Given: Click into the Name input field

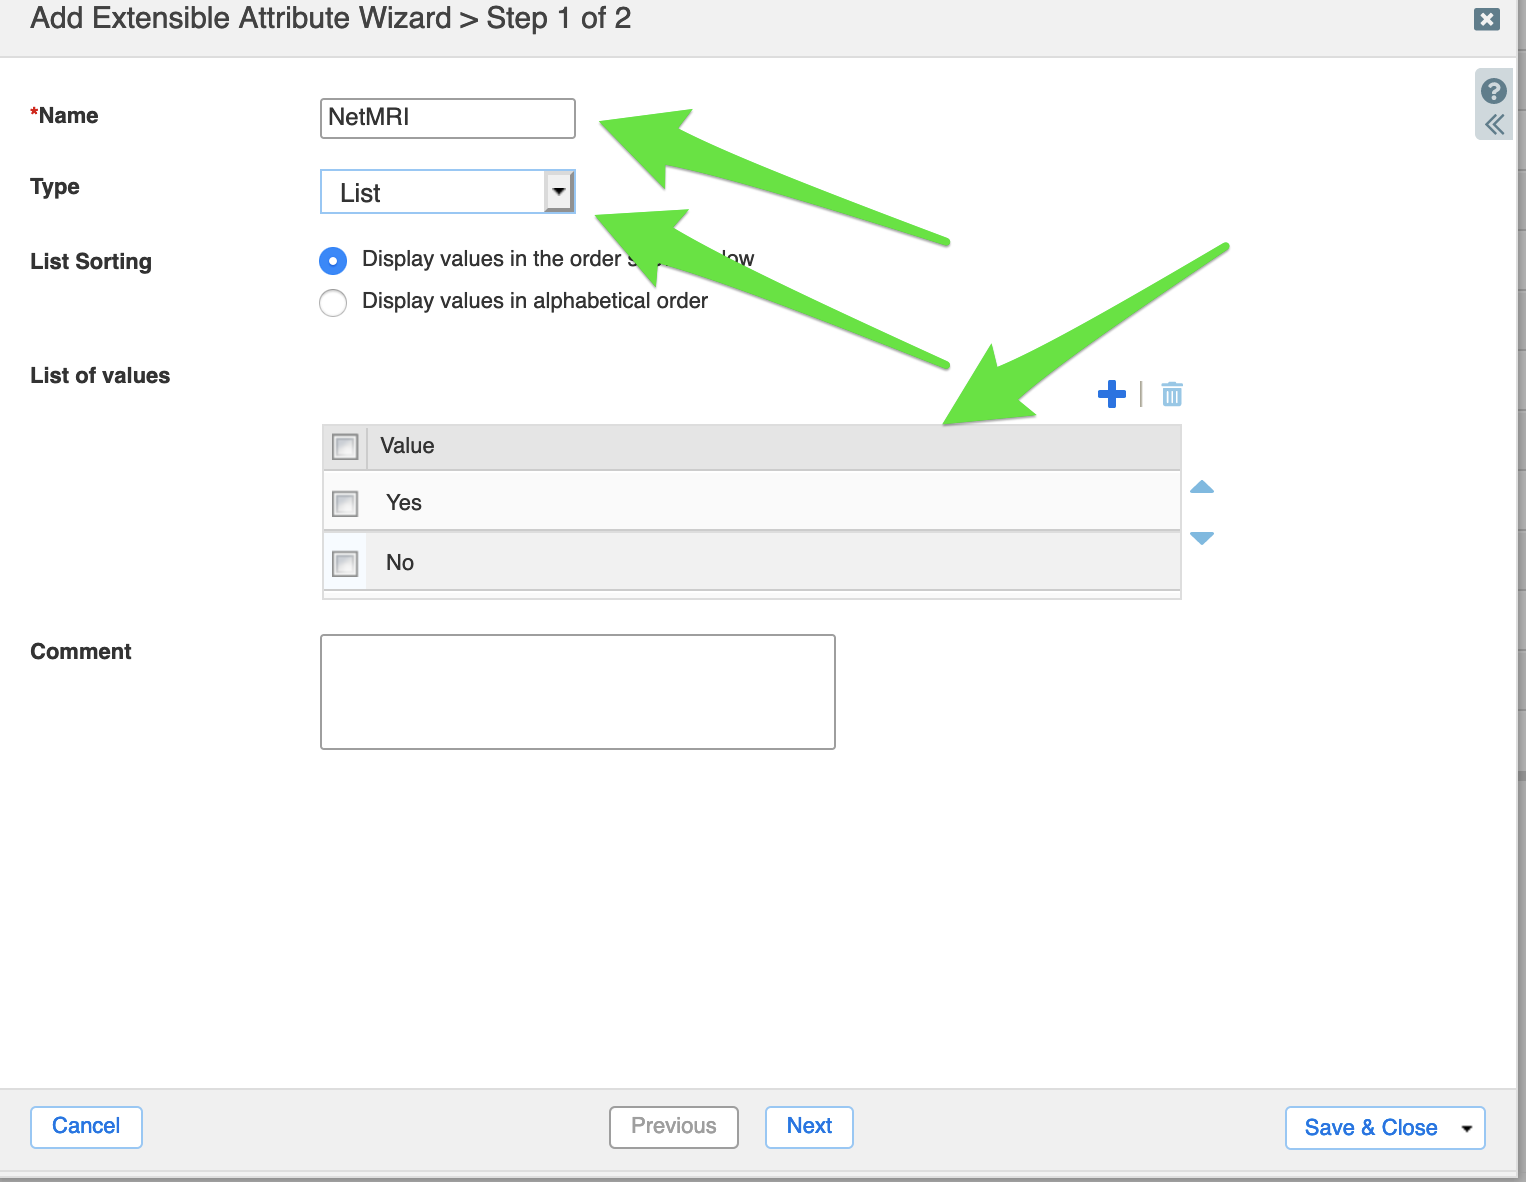Looking at the screenshot, I should point(447,118).
